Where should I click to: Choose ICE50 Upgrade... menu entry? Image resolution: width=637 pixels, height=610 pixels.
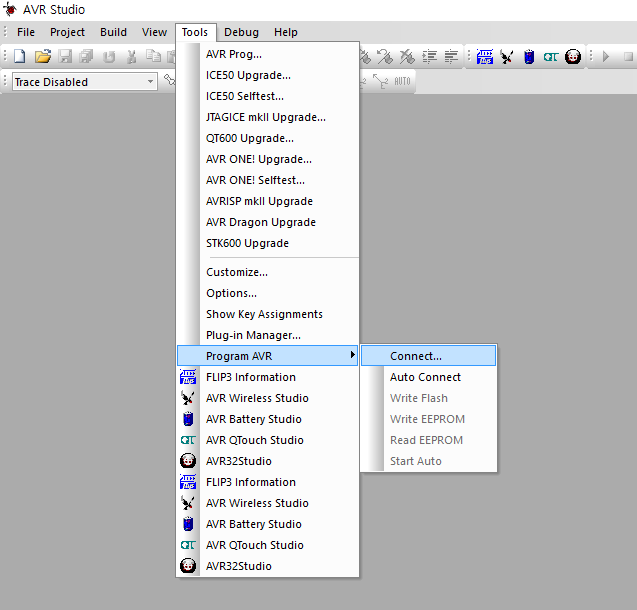click(267, 75)
